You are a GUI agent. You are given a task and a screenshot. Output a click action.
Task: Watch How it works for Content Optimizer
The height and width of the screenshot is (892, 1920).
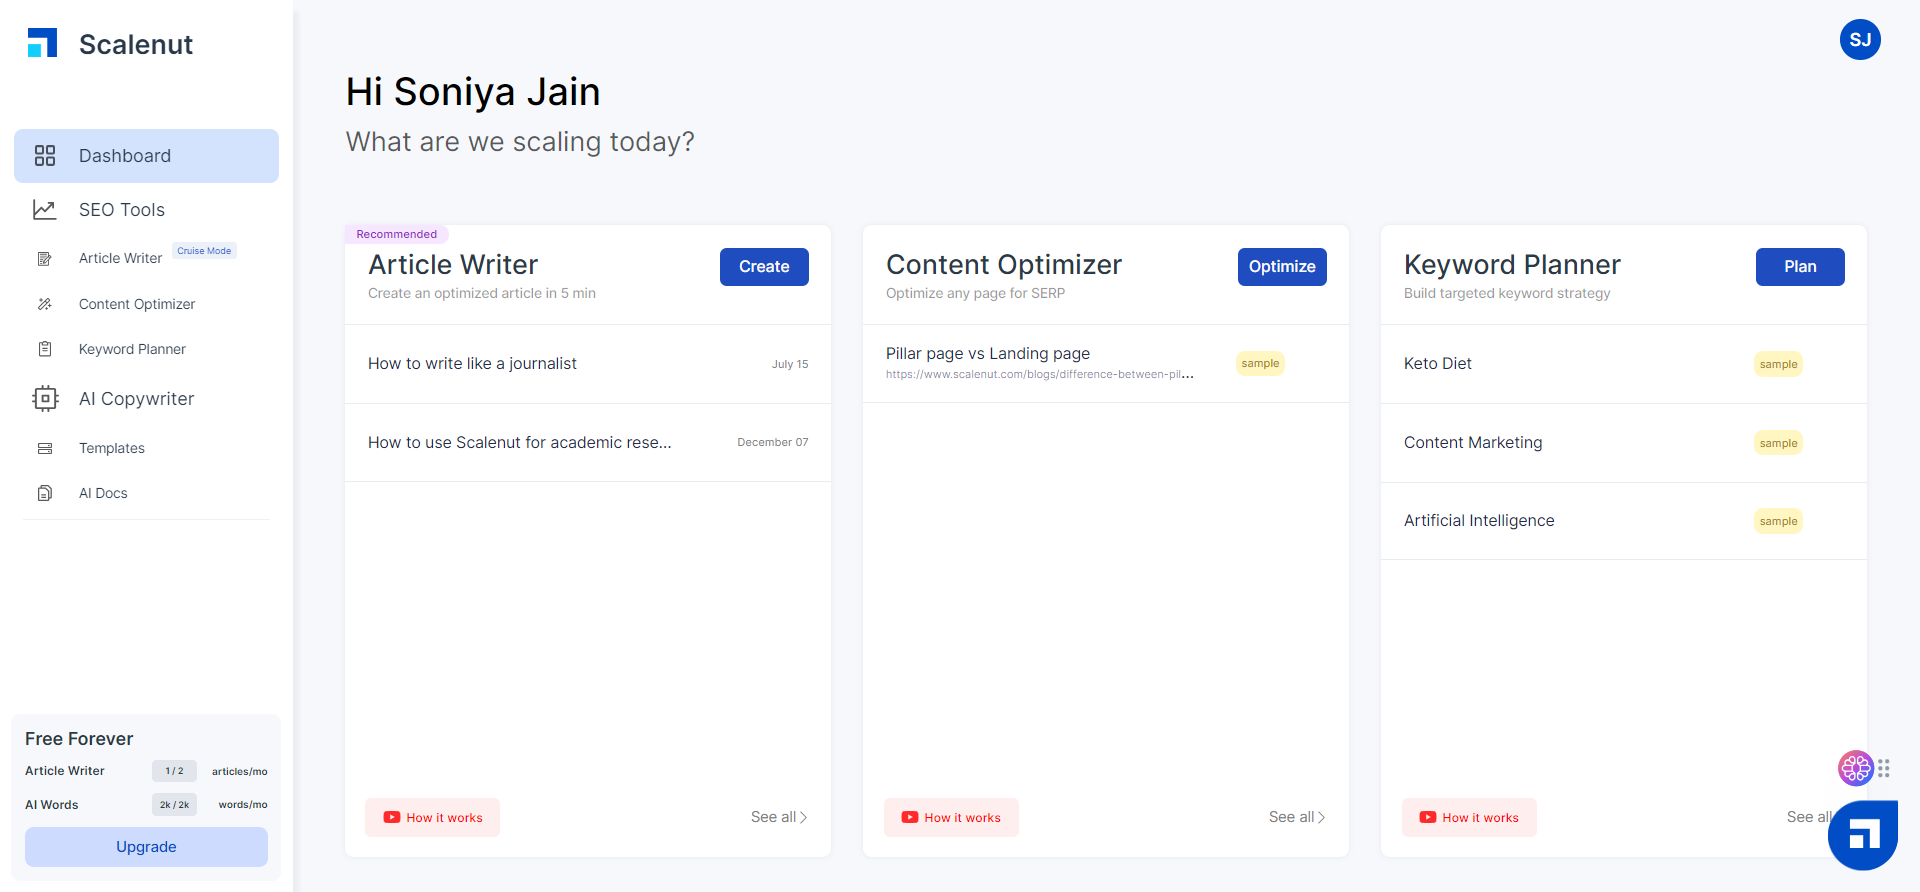point(951,817)
